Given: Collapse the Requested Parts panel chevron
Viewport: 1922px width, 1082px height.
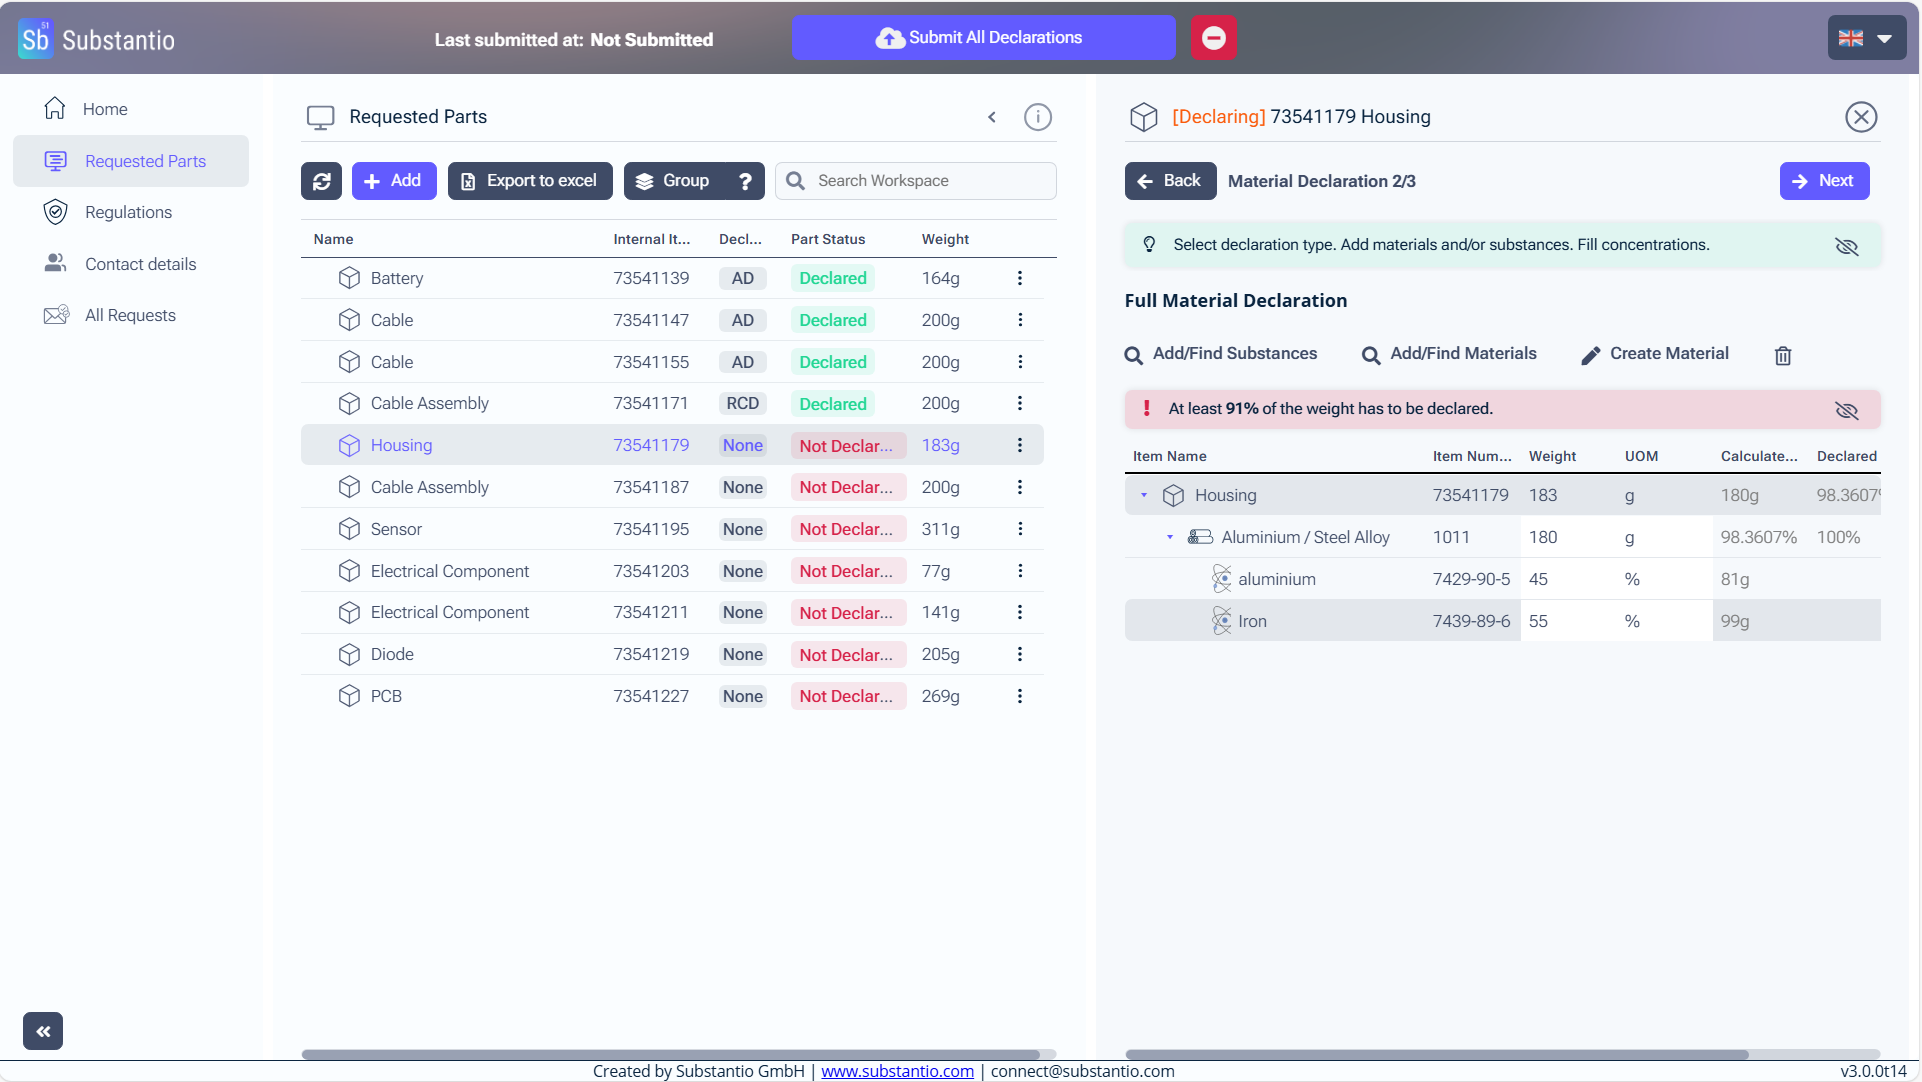Looking at the screenshot, I should 991,117.
